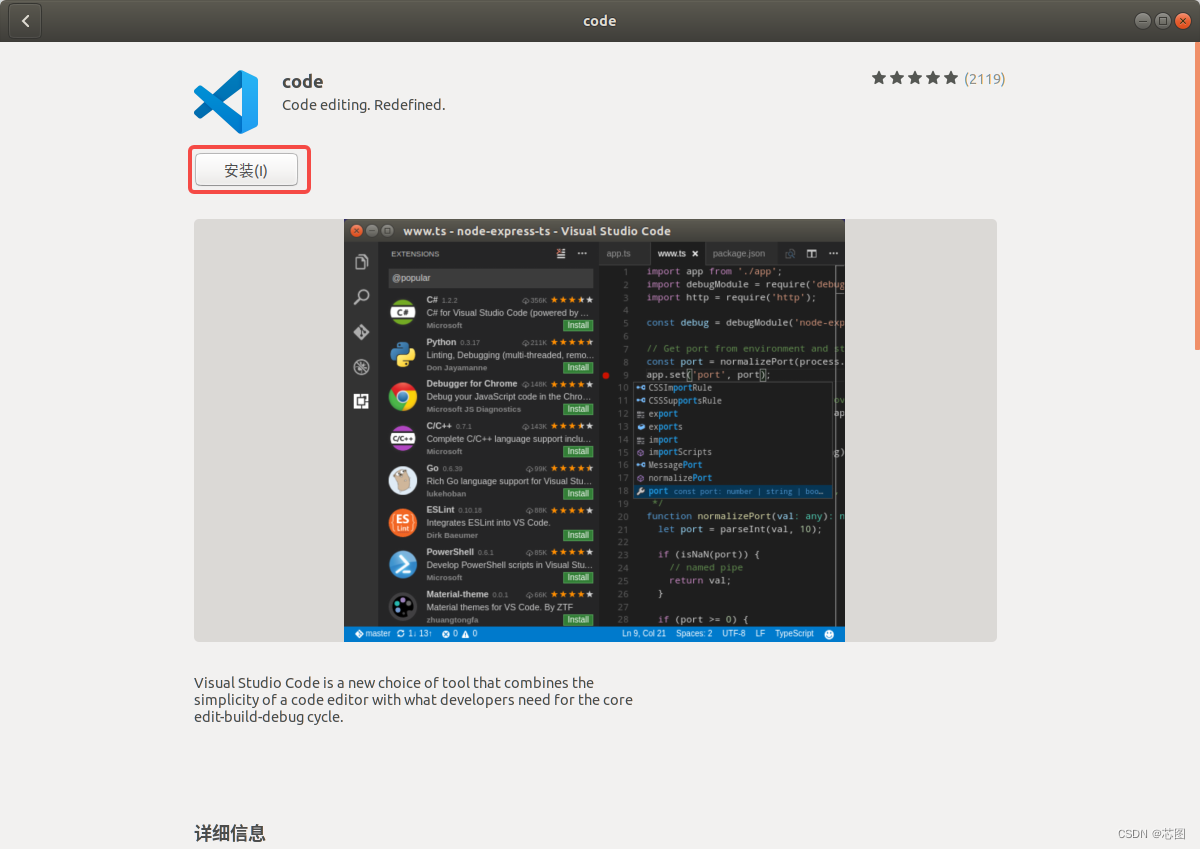Click Install next to the Python extension

coord(578,367)
